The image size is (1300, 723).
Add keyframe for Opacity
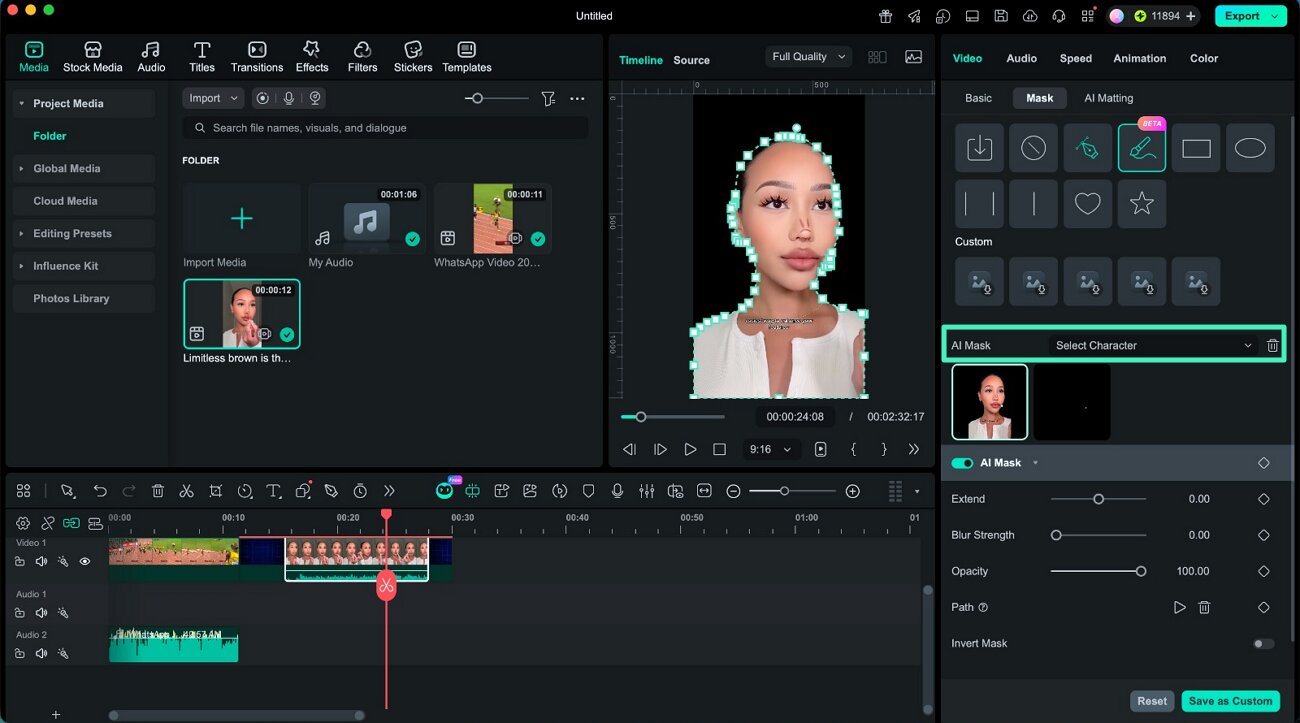1264,571
